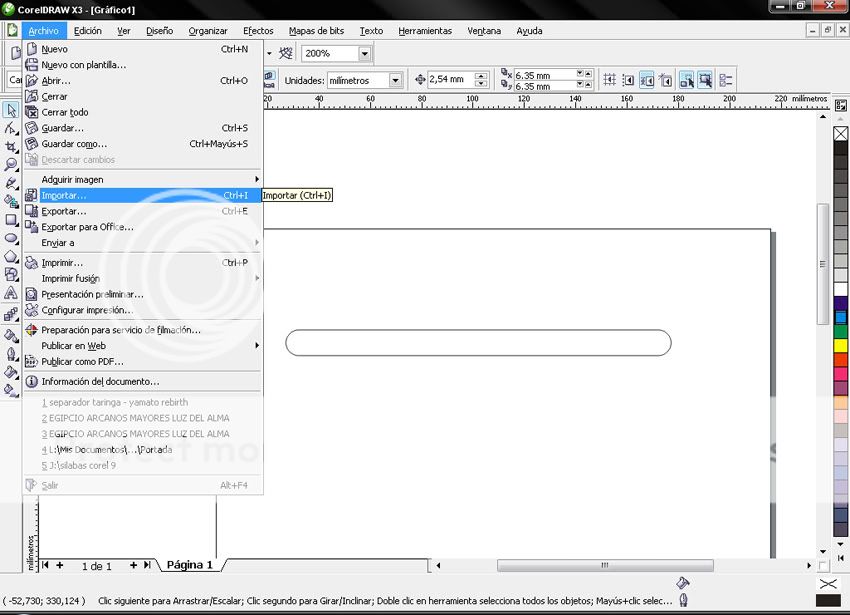Screen dimensions: 850x615
Task: Select the Smart Fill tool
Action: (11, 201)
